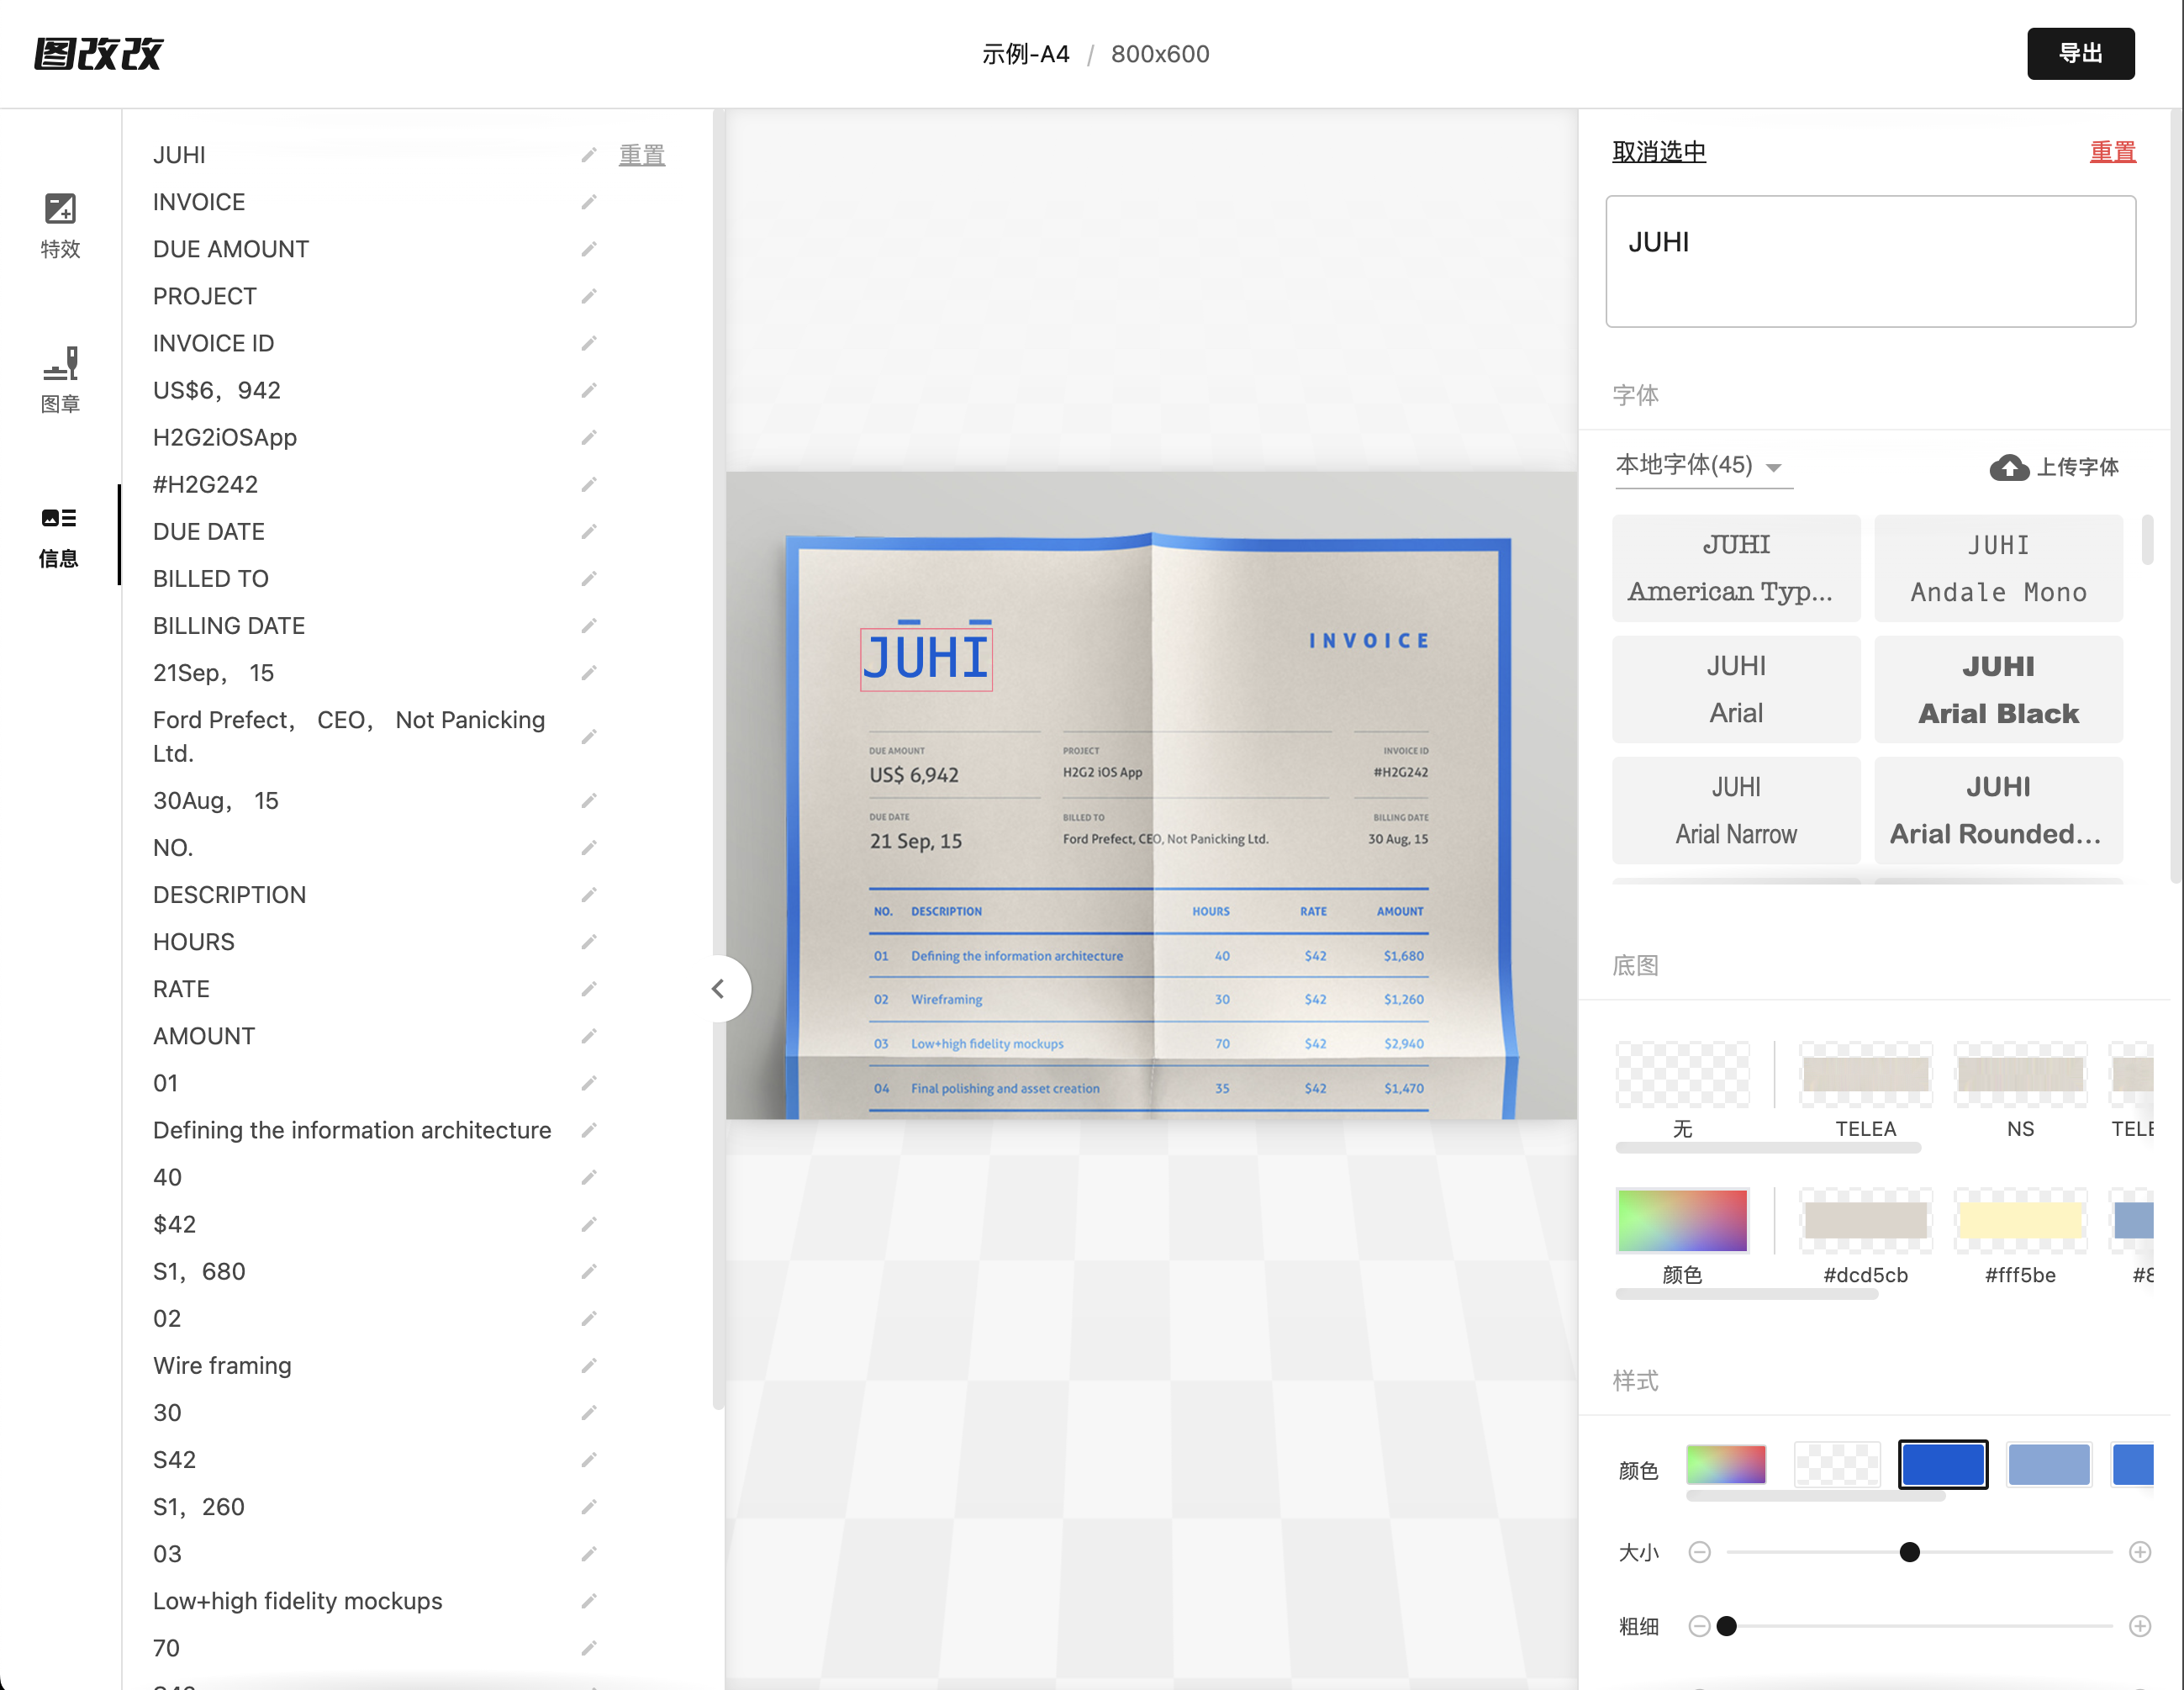
Task: Click the pencil edit icon beside INVOICE
Action: [x=589, y=202]
